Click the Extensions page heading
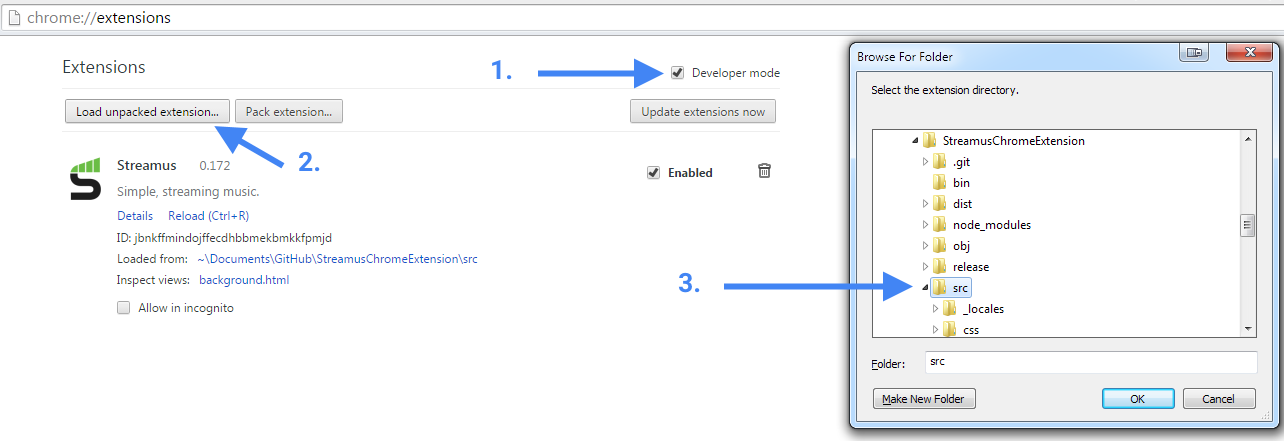This screenshot has width=1284, height=441. [x=104, y=67]
